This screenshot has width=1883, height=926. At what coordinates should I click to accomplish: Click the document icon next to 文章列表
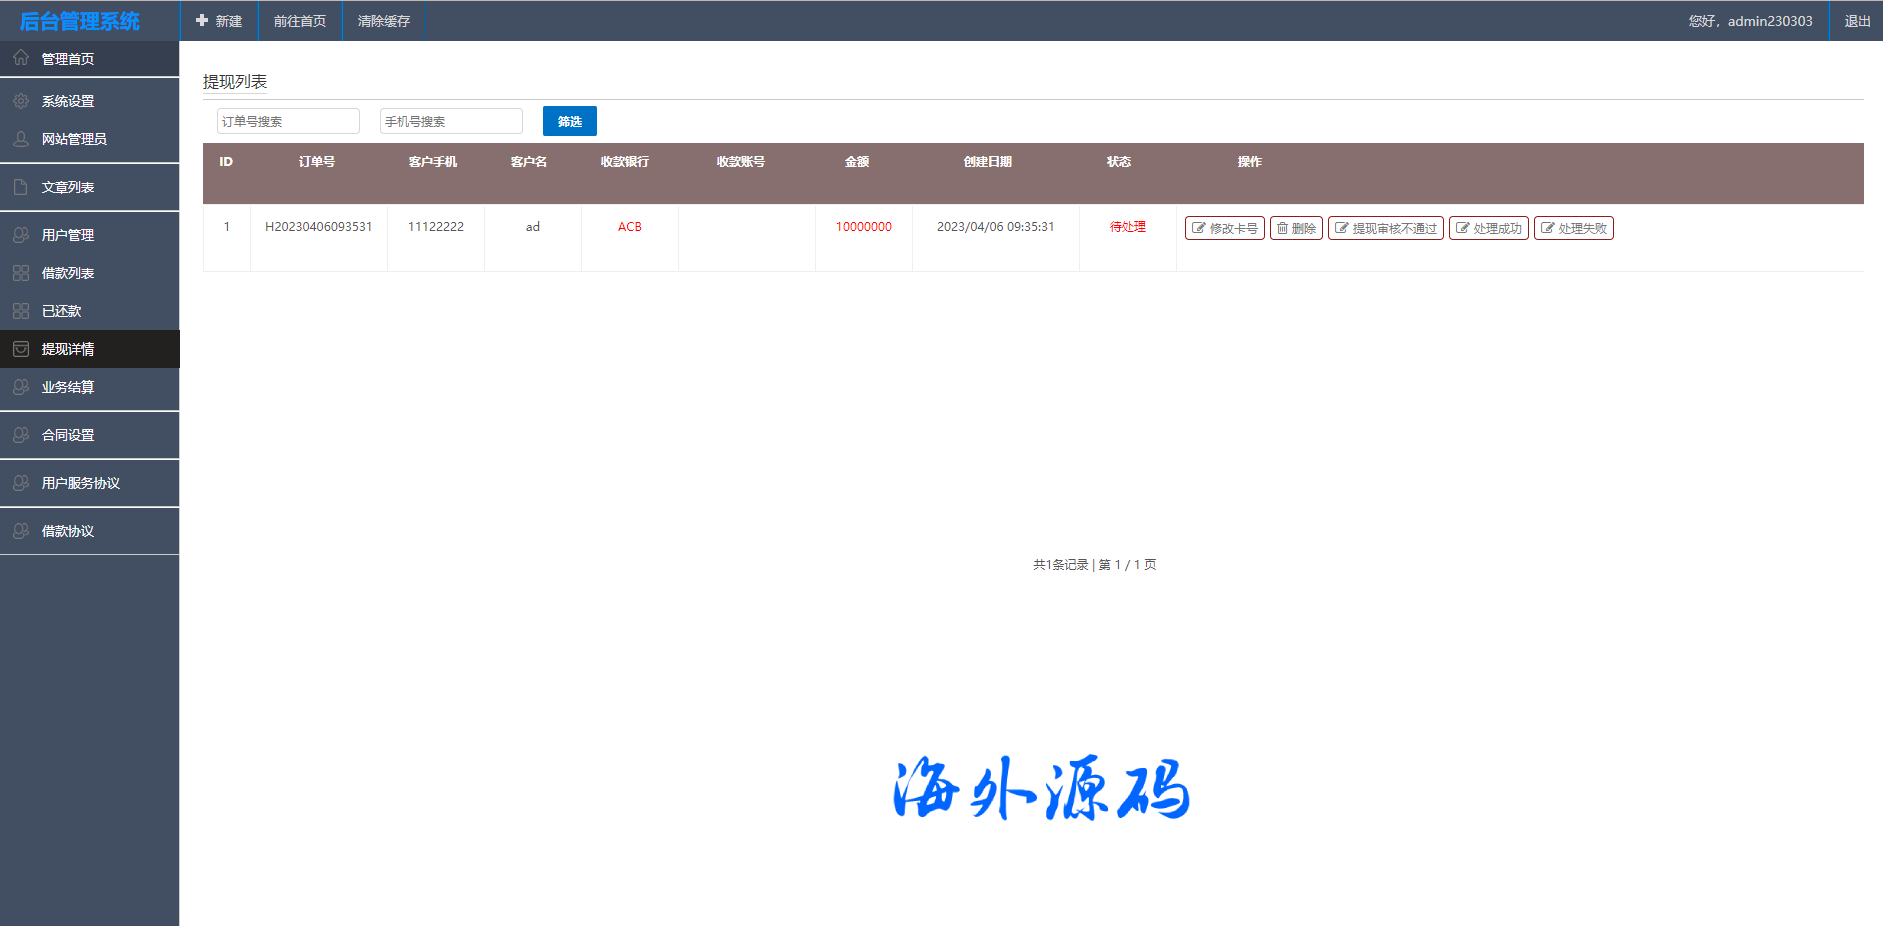pyautogui.click(x=21, y=187)
